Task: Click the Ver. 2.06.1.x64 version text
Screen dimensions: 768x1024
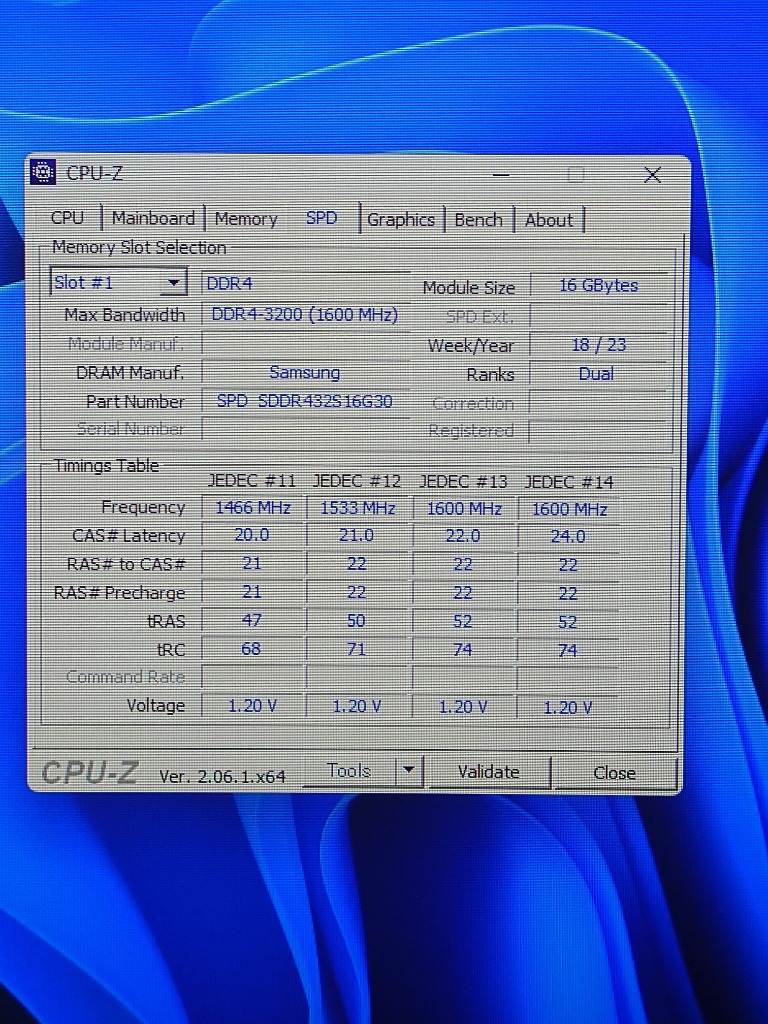Action: pyautogui.click(x=223, y=776)
